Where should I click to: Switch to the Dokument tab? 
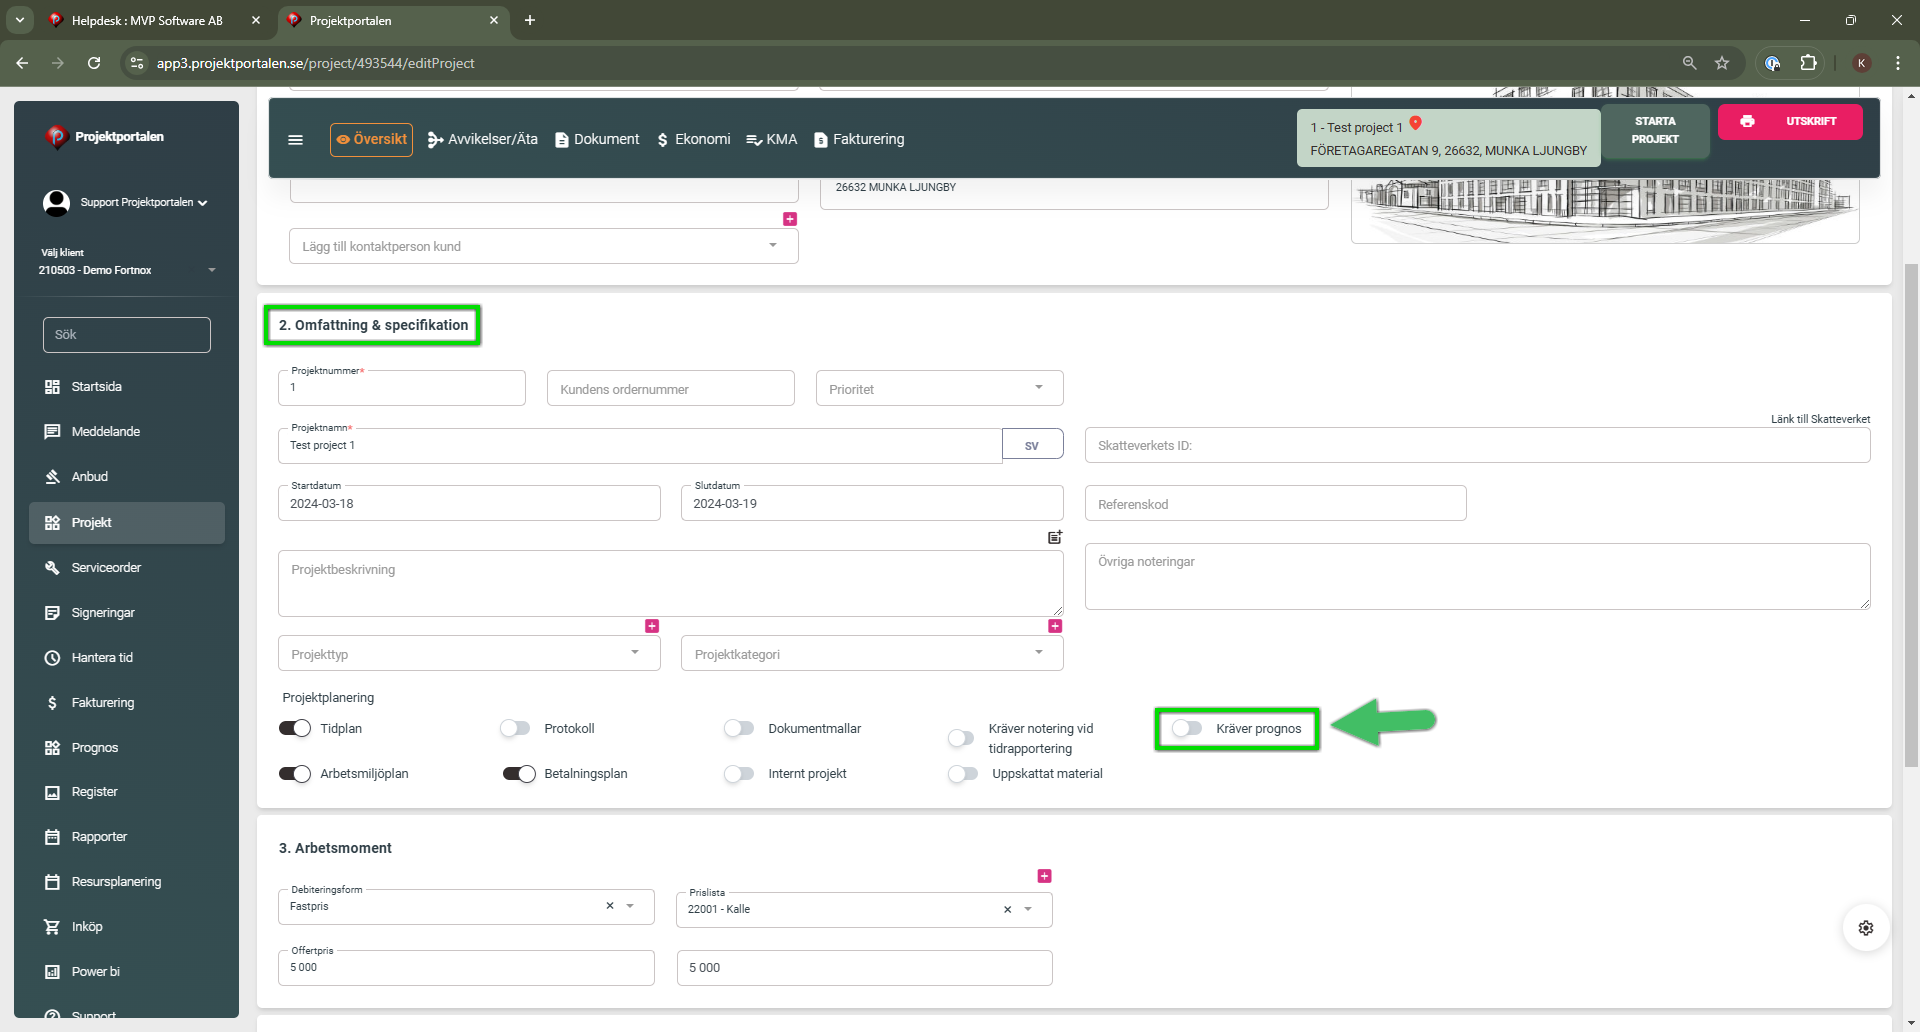597,140
